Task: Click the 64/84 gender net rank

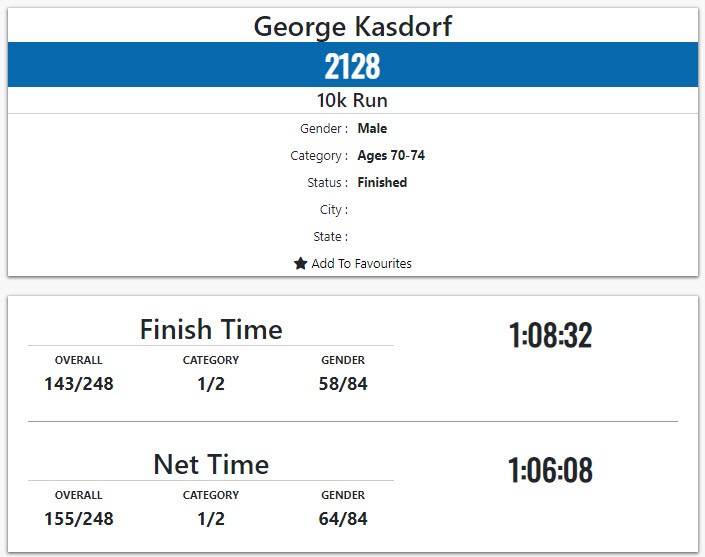Action: pyautogui.click(x=343, y=518)
